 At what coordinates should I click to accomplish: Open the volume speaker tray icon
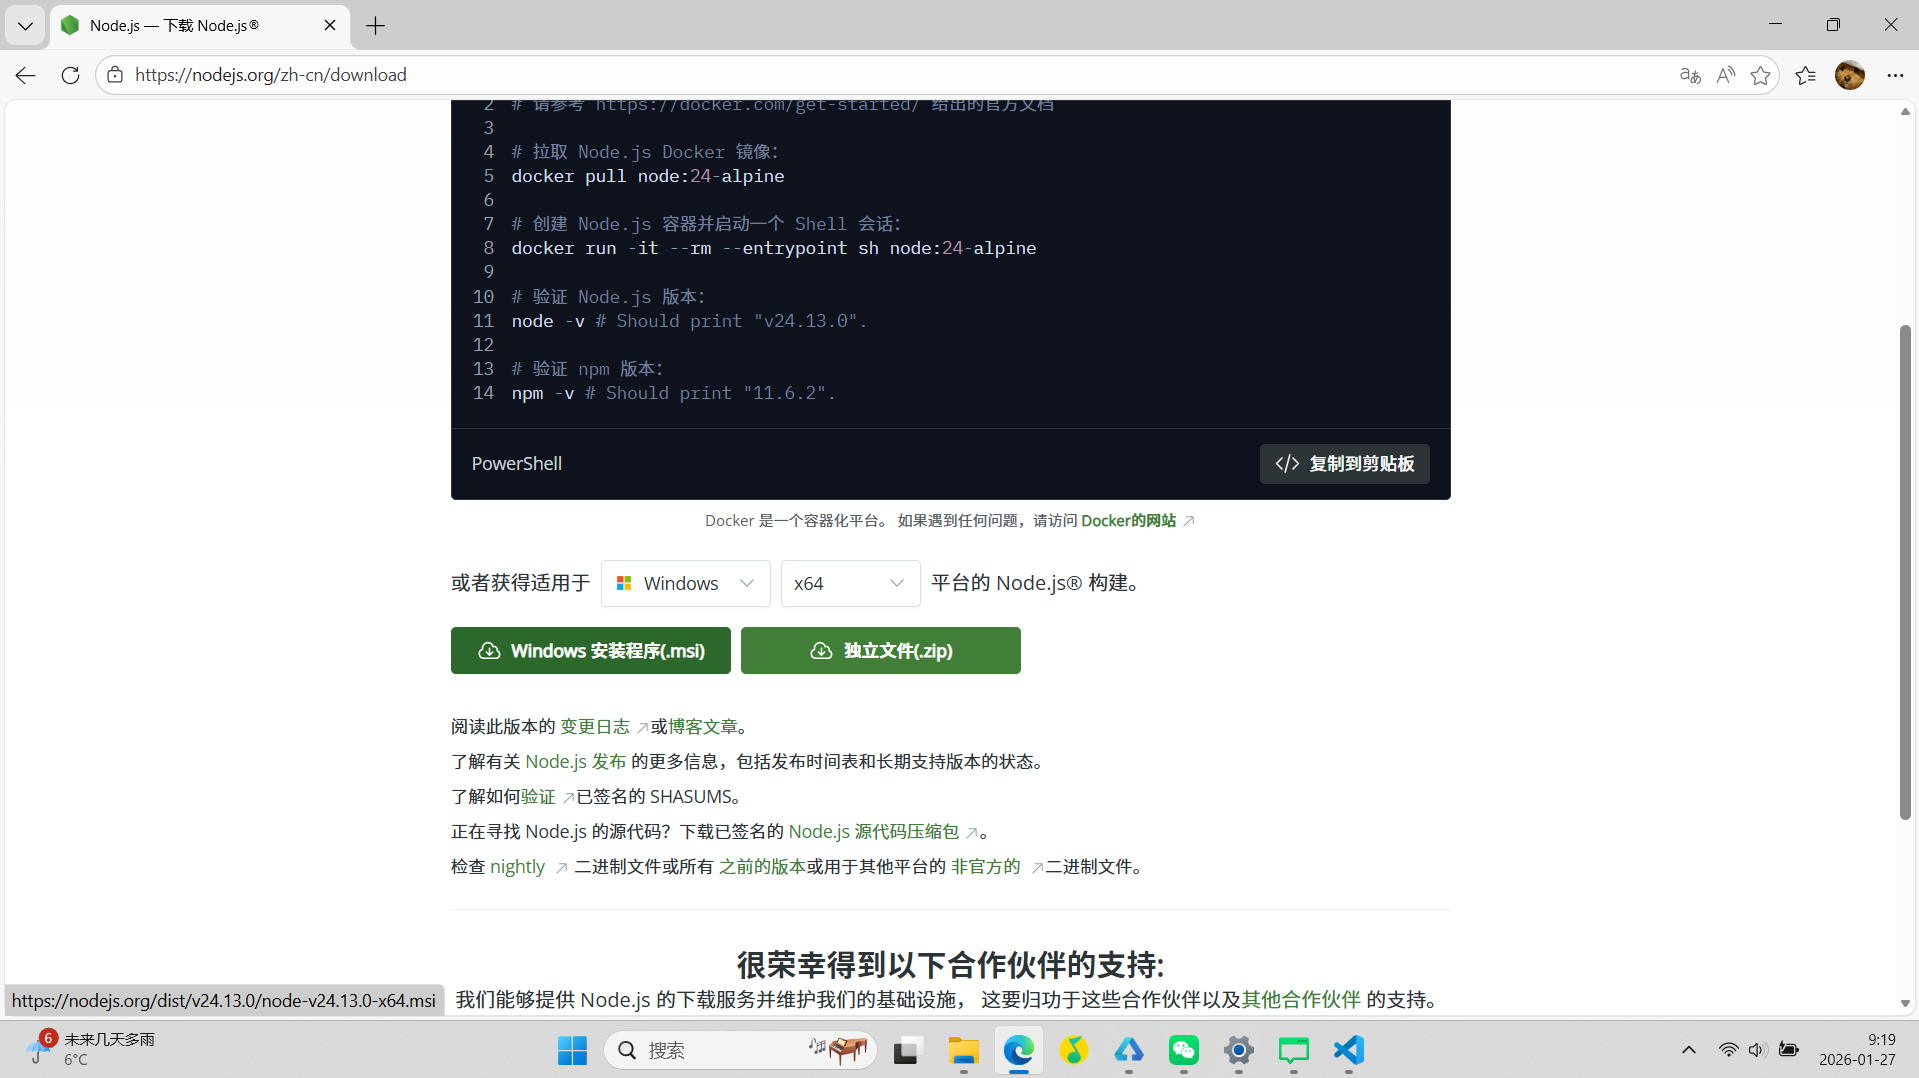1757,1050
